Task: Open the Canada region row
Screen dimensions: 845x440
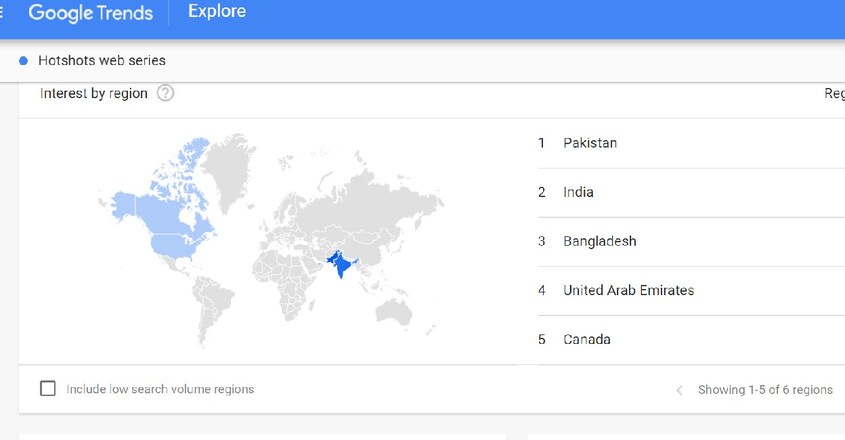Action: pos(691,340)
